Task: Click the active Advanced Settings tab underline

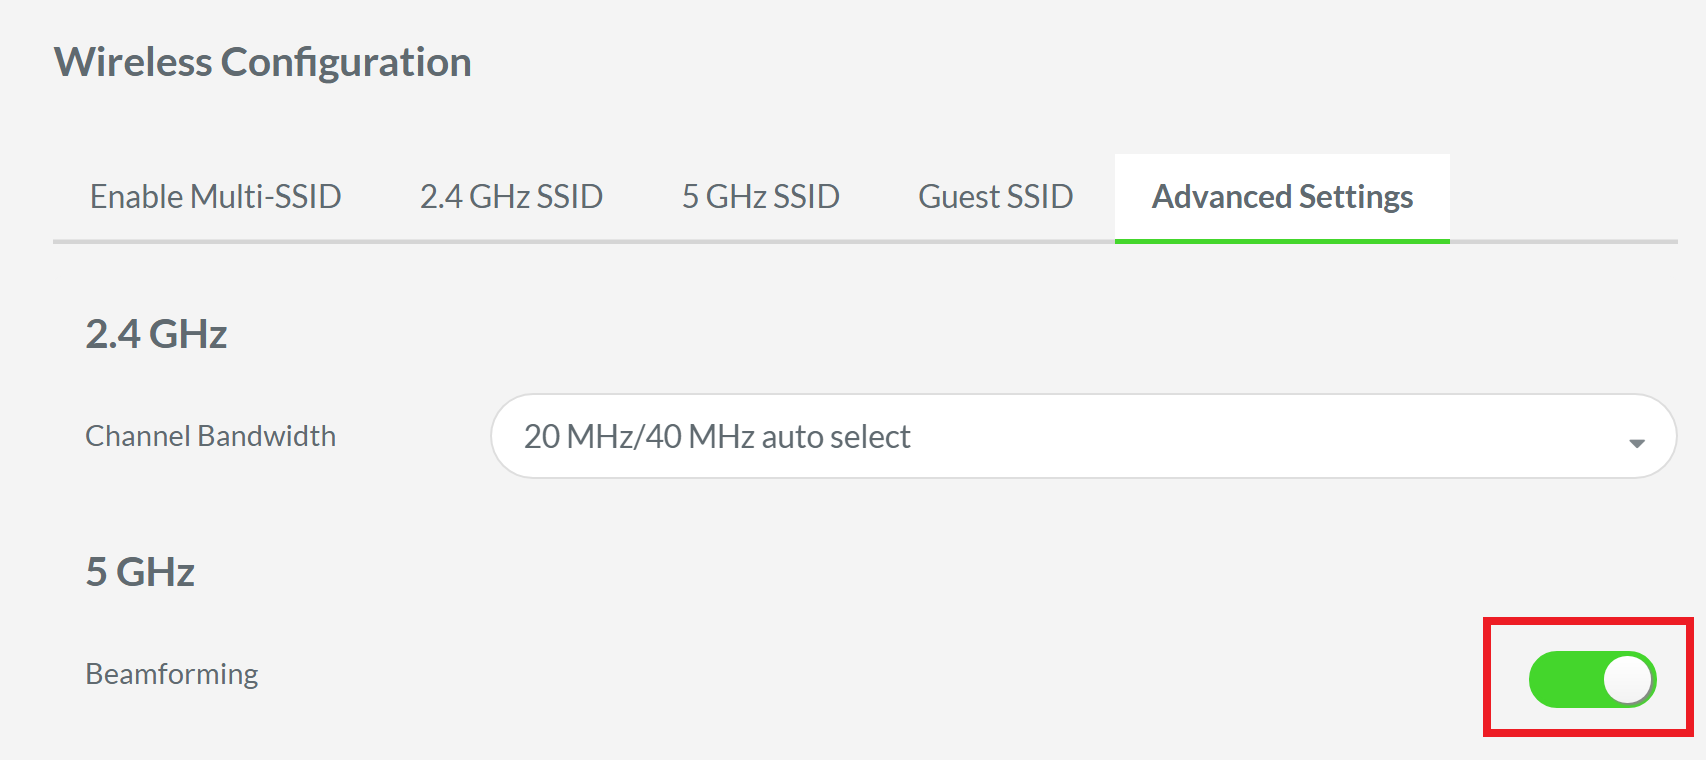Action: [1282, 237]
